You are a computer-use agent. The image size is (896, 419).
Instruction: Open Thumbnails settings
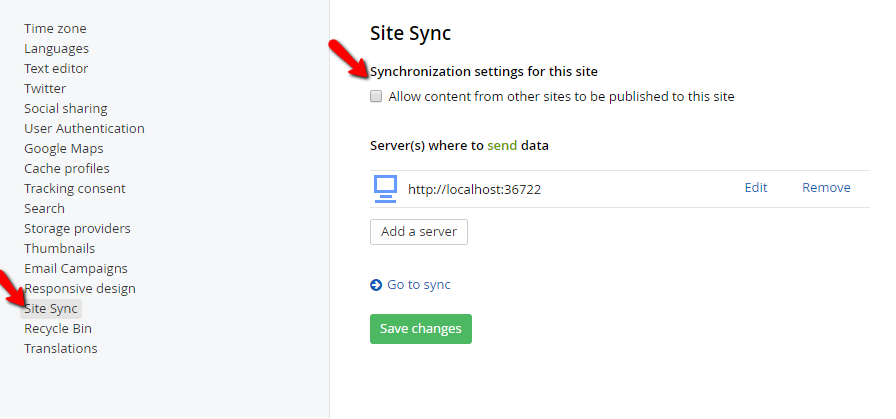pyautogui.click(x=59, y=249)
